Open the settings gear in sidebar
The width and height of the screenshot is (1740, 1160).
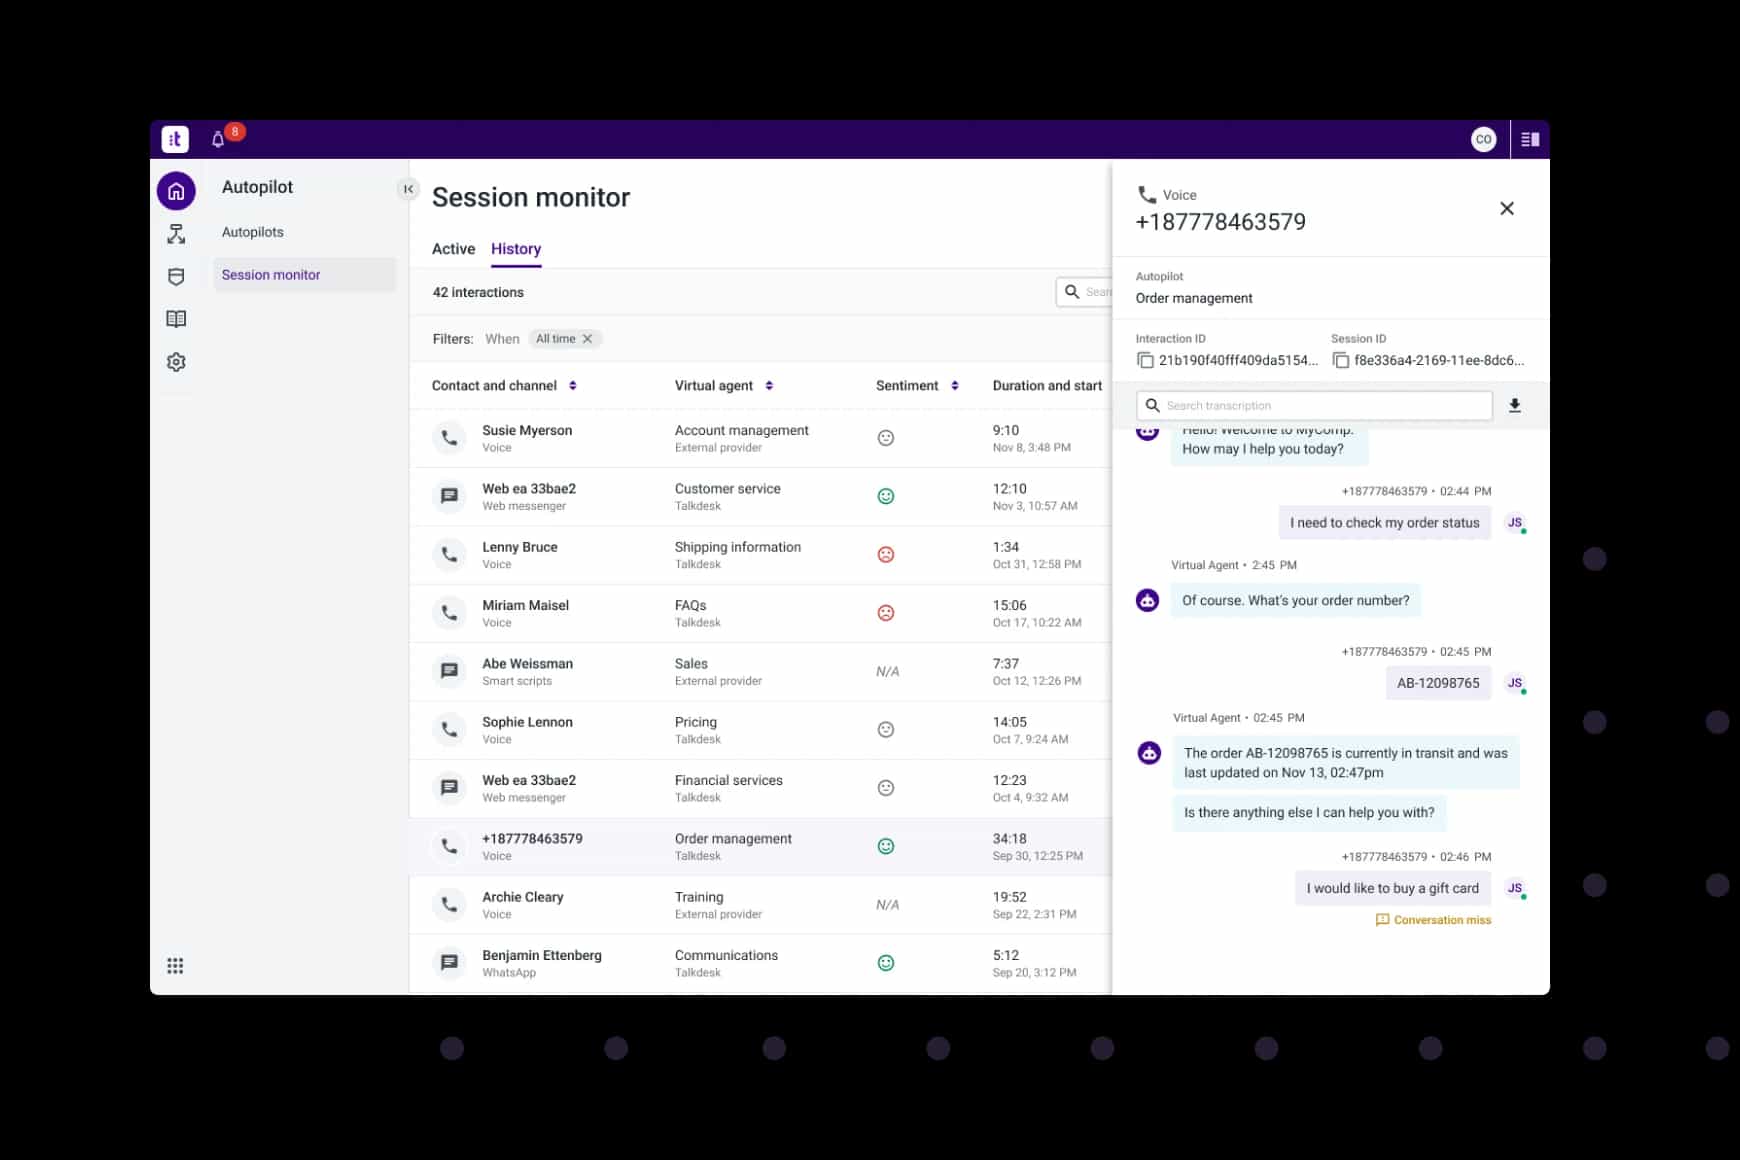(x=176, y=362)
